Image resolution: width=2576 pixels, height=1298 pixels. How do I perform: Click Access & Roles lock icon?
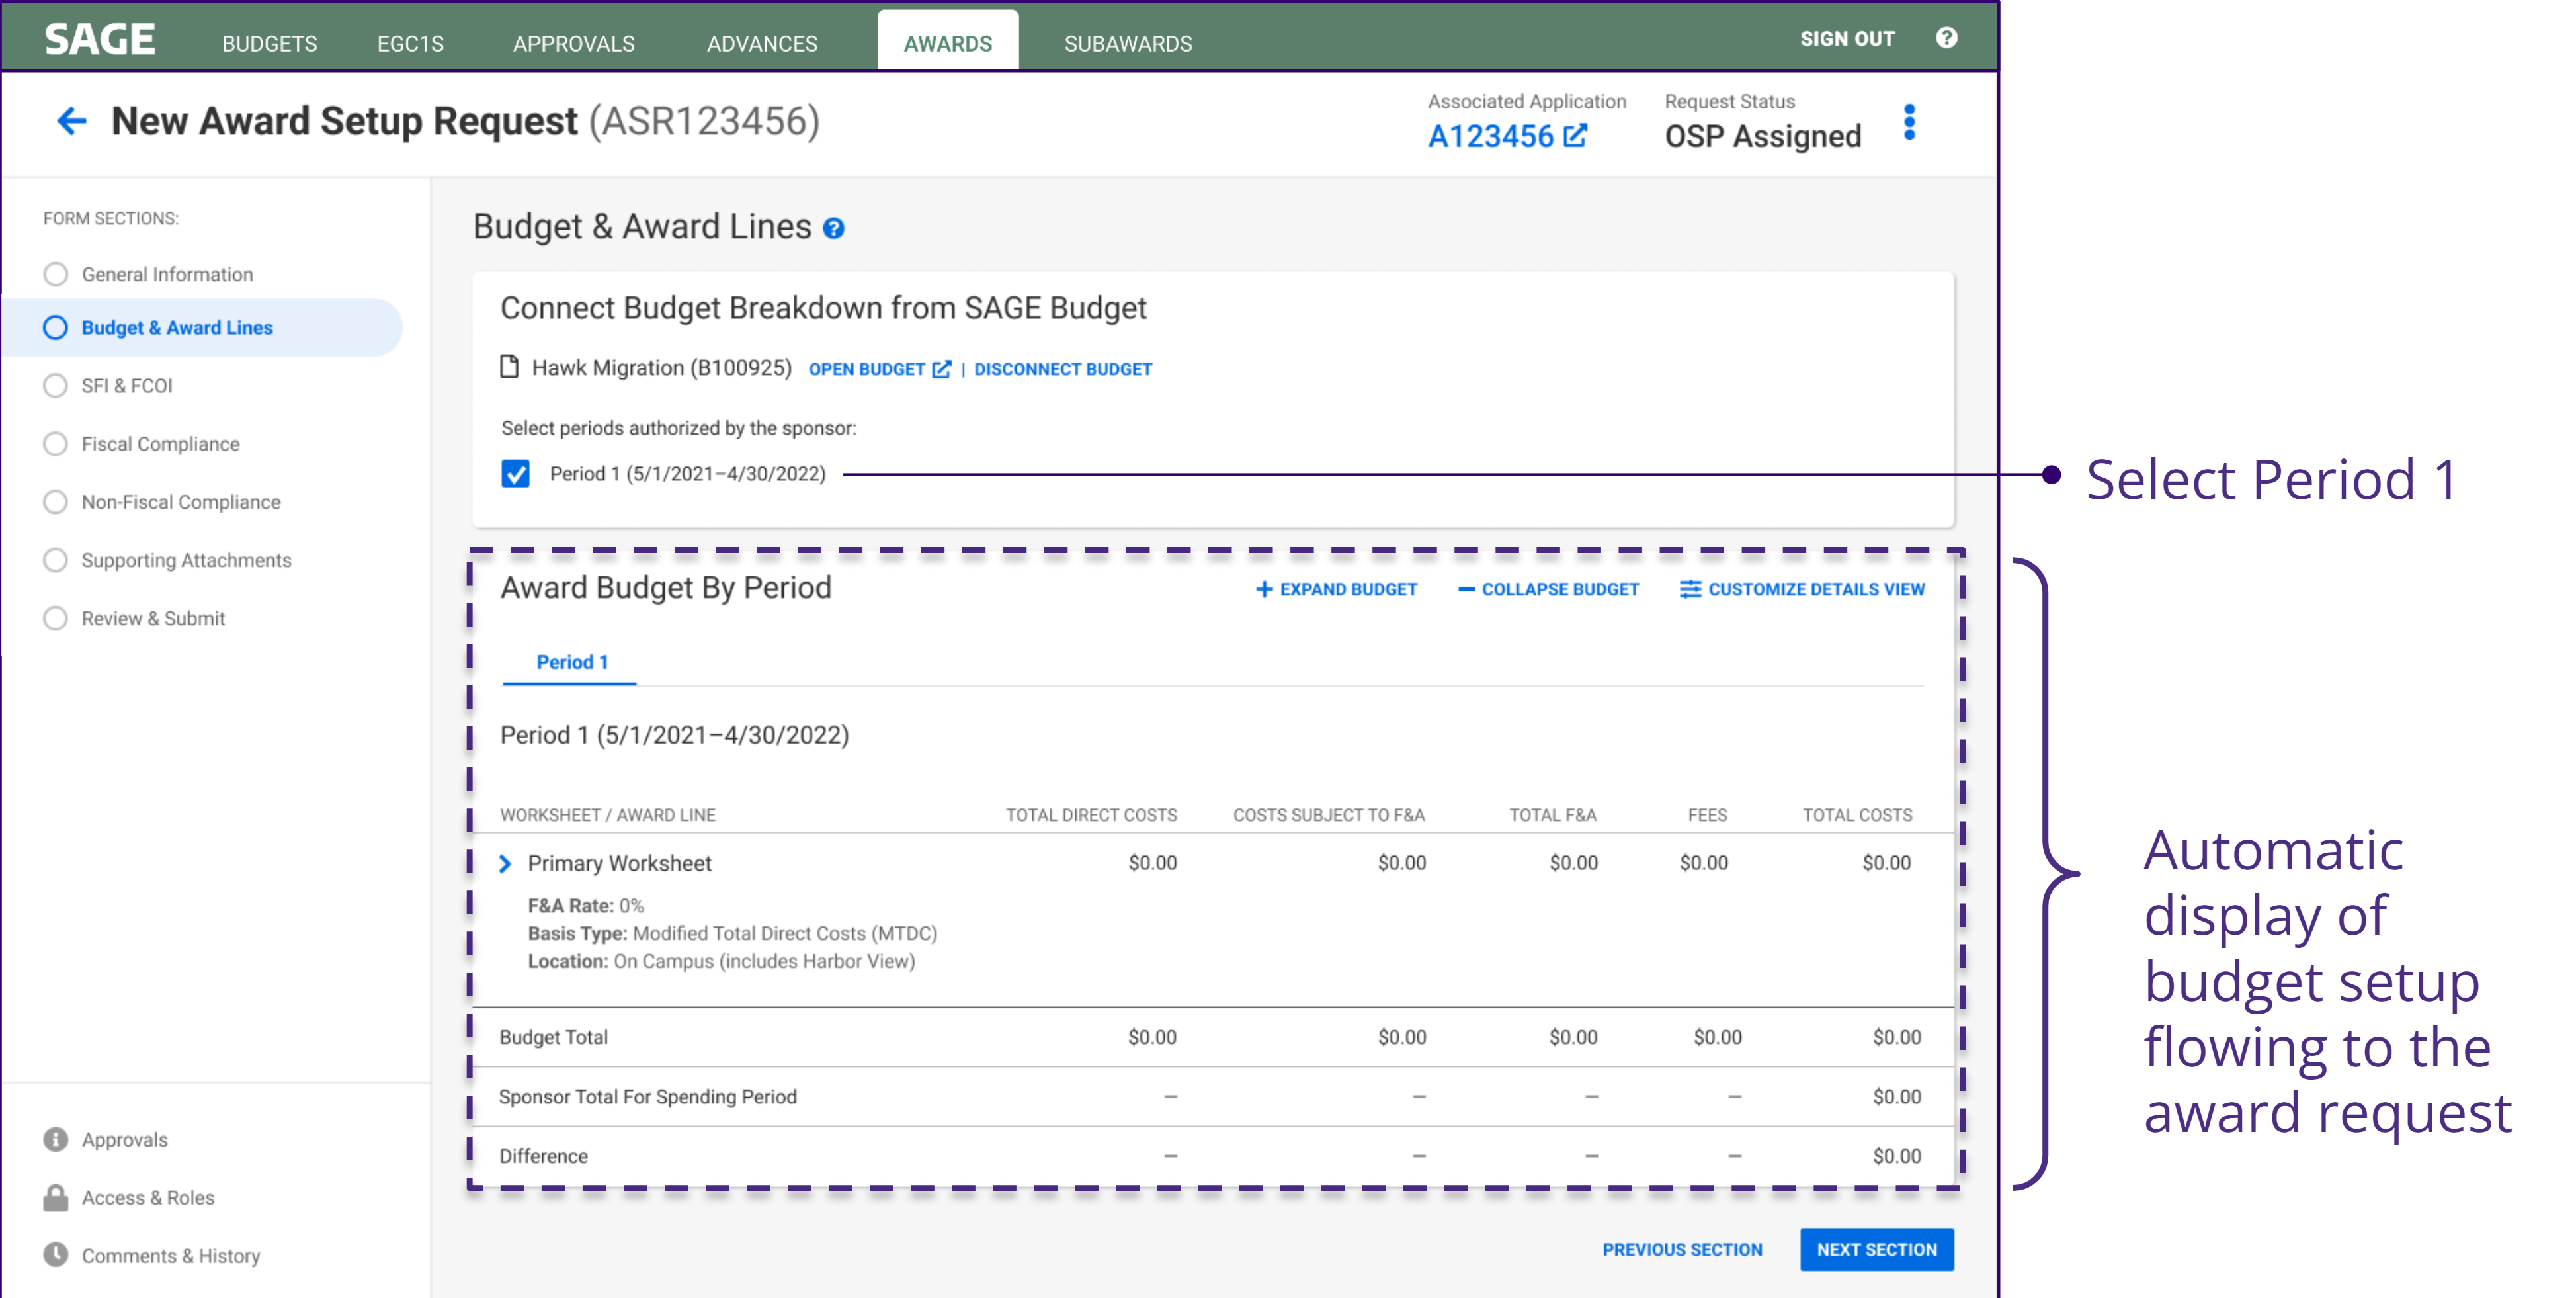click(56, 1197)
